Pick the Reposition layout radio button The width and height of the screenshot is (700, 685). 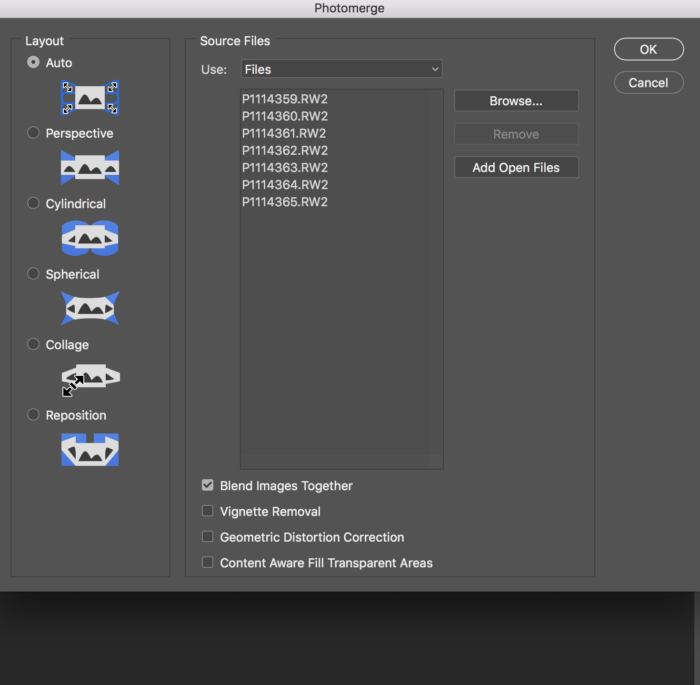coord(33,415)
